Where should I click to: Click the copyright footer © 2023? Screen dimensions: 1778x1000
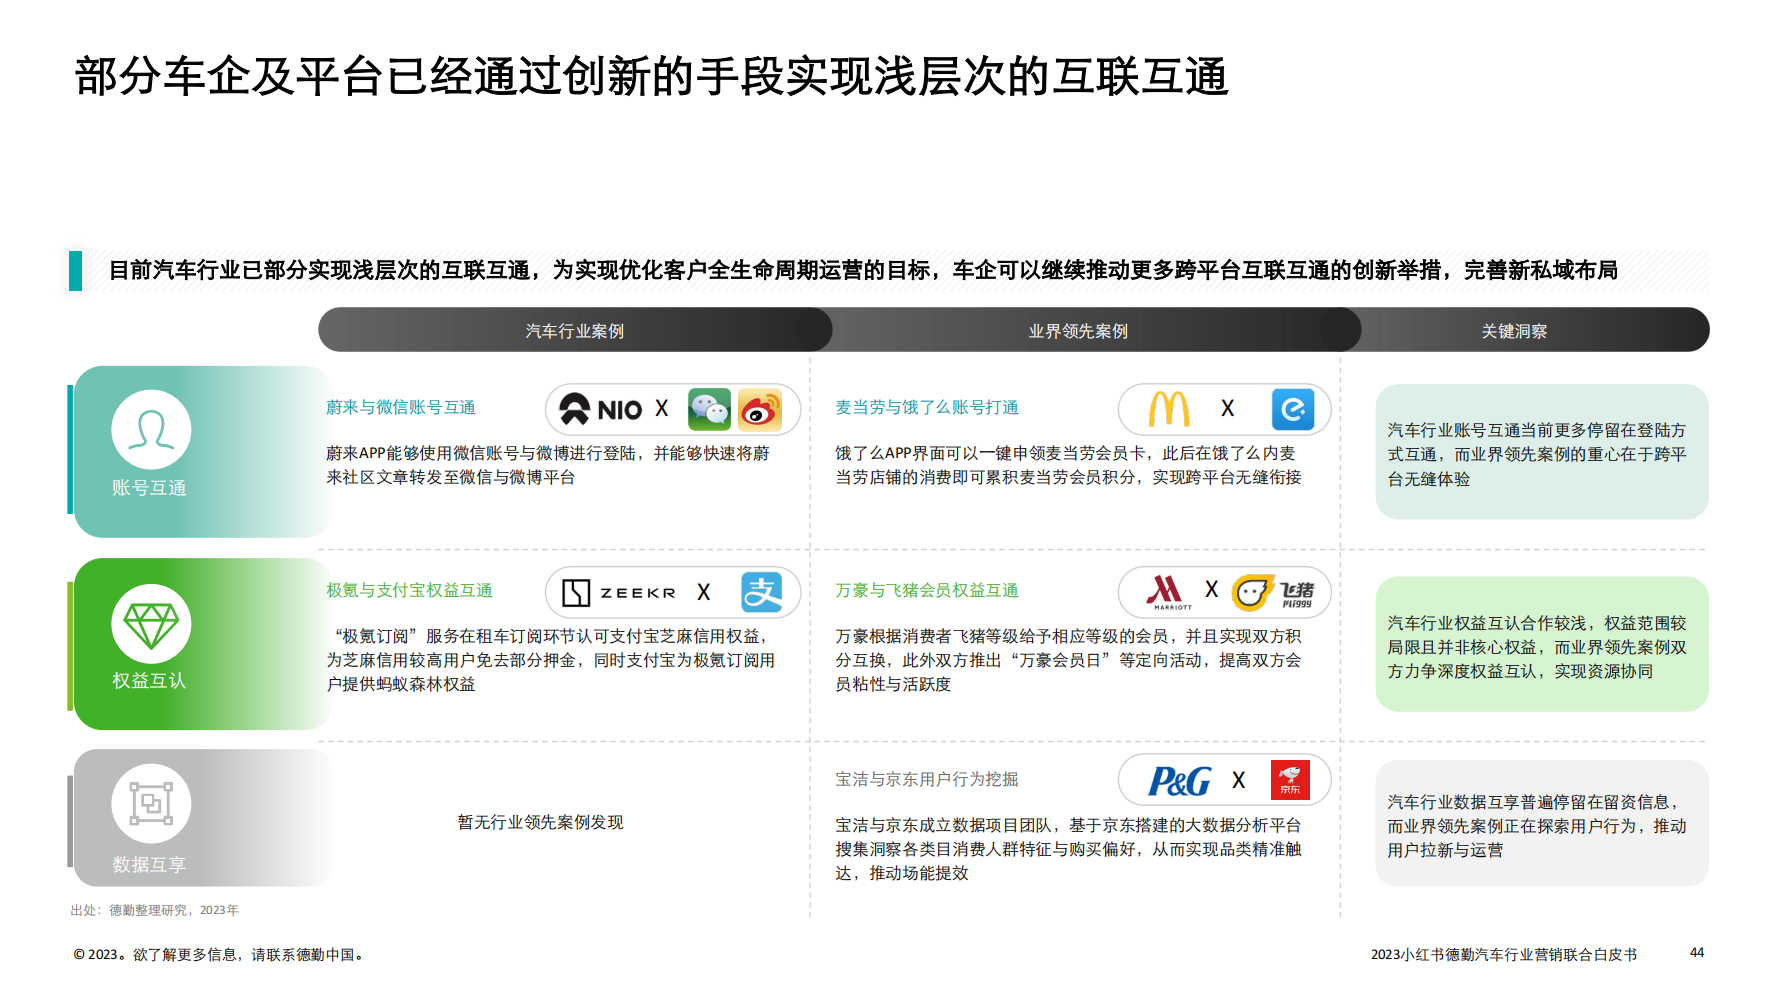coord(218,955)
